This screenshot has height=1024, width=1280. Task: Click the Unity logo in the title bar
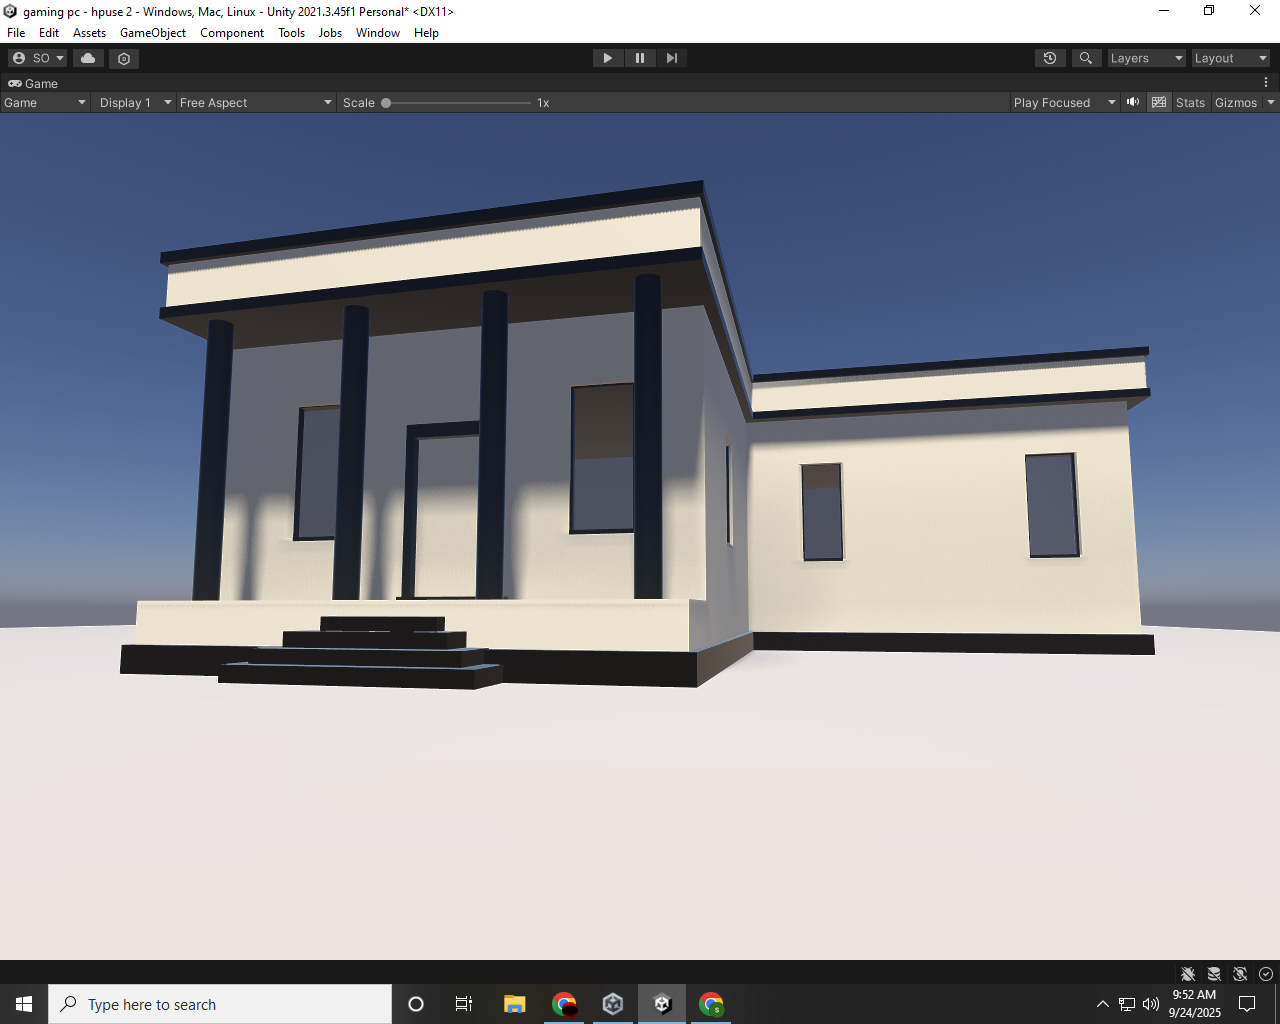[x=10, y=11]
